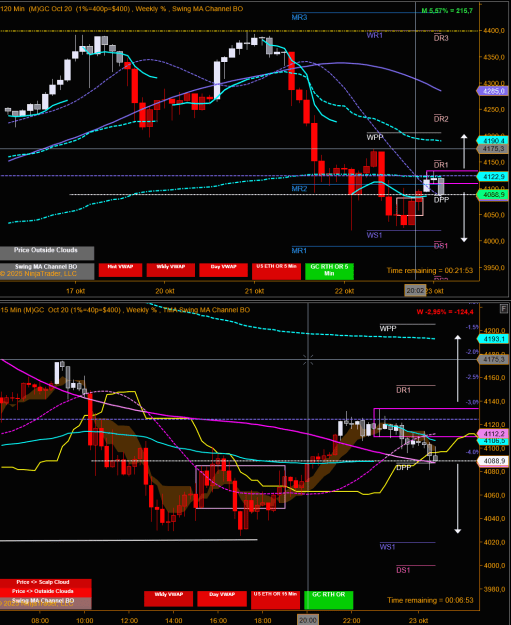
Task: Click the M 5,57% = 215,7 readout
Action: point(447,11)
